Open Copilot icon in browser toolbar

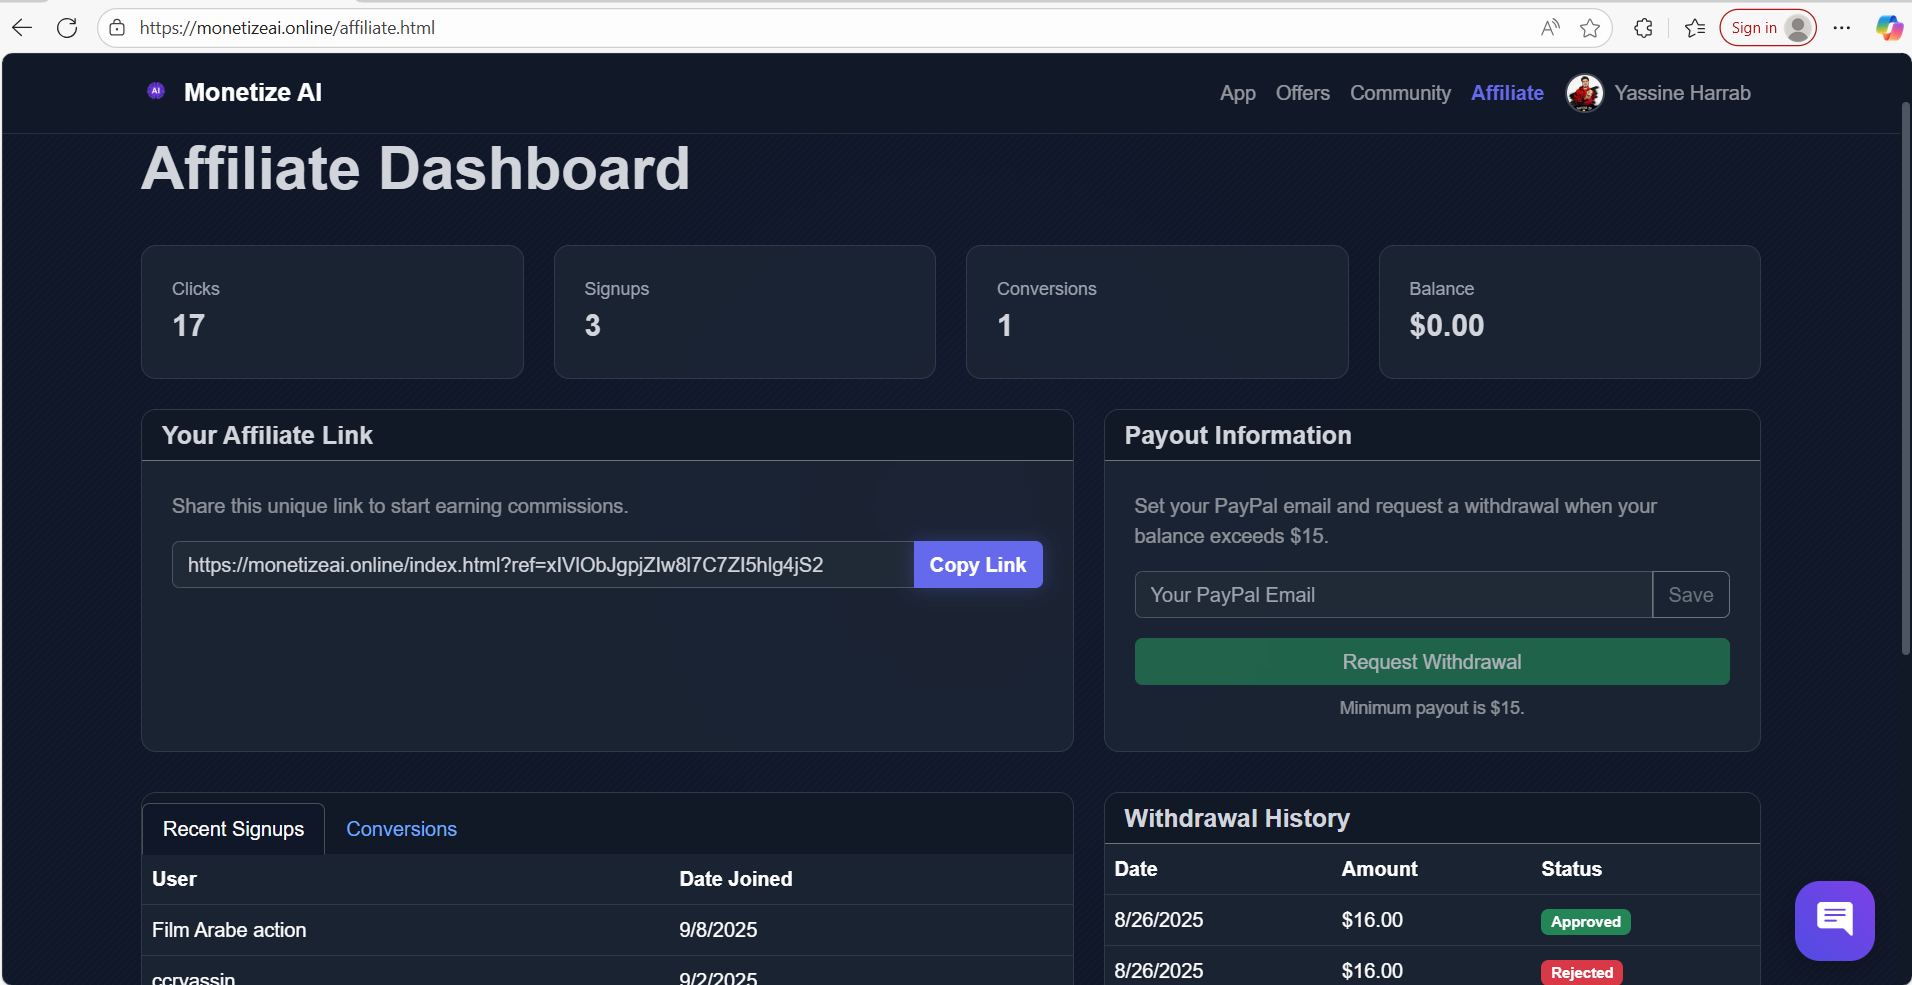click(x=1889, y=28)
